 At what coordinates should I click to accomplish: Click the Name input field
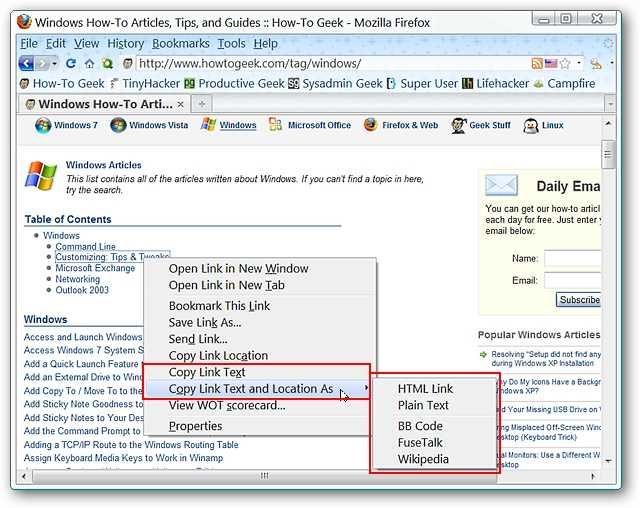click(x=573, y=258)
